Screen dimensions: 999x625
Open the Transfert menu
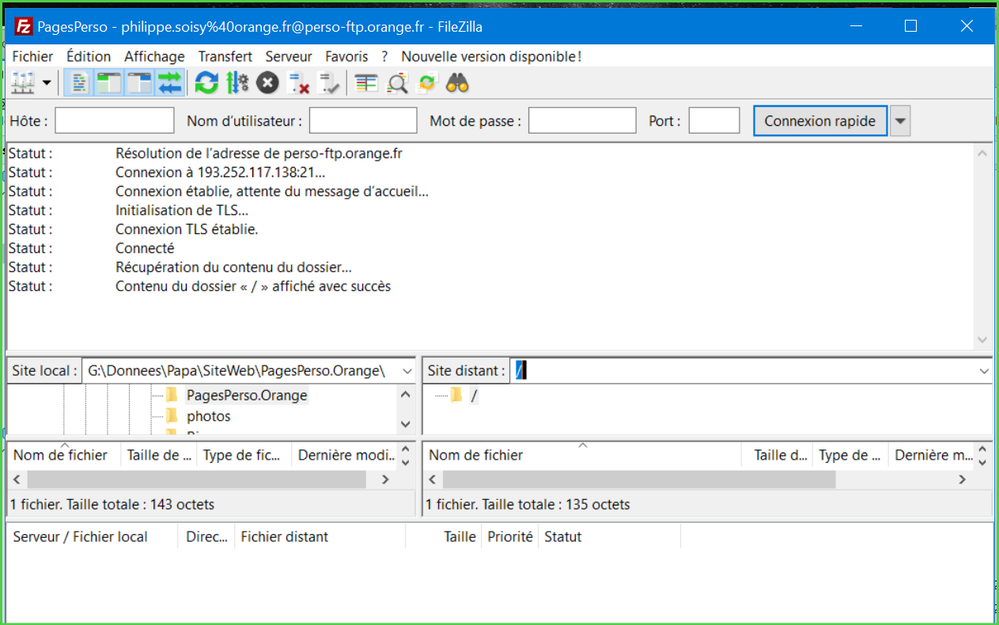(225, 57)
